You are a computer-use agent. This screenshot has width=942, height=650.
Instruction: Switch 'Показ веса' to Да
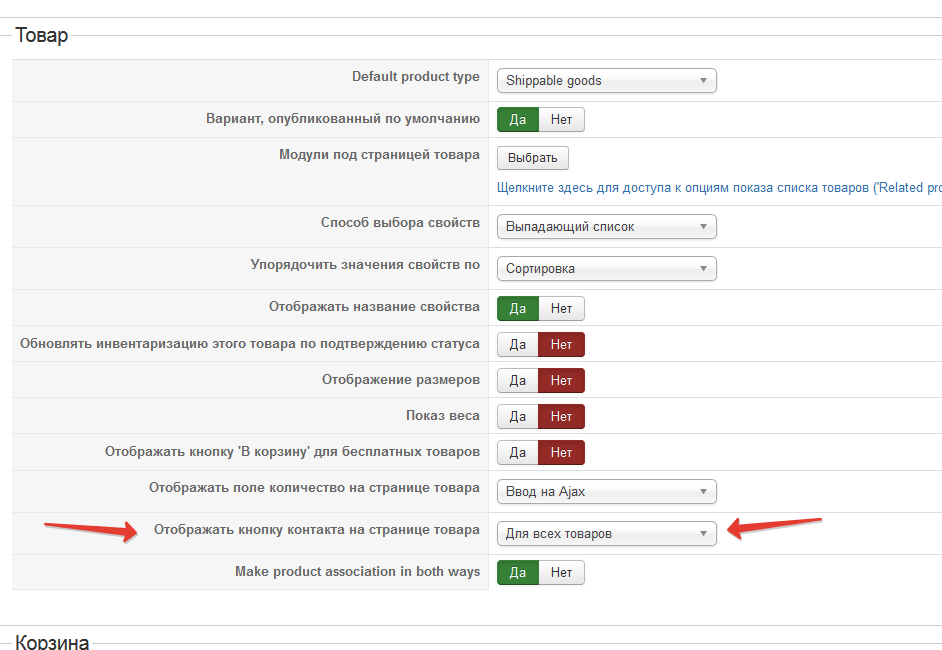point(518,416)
